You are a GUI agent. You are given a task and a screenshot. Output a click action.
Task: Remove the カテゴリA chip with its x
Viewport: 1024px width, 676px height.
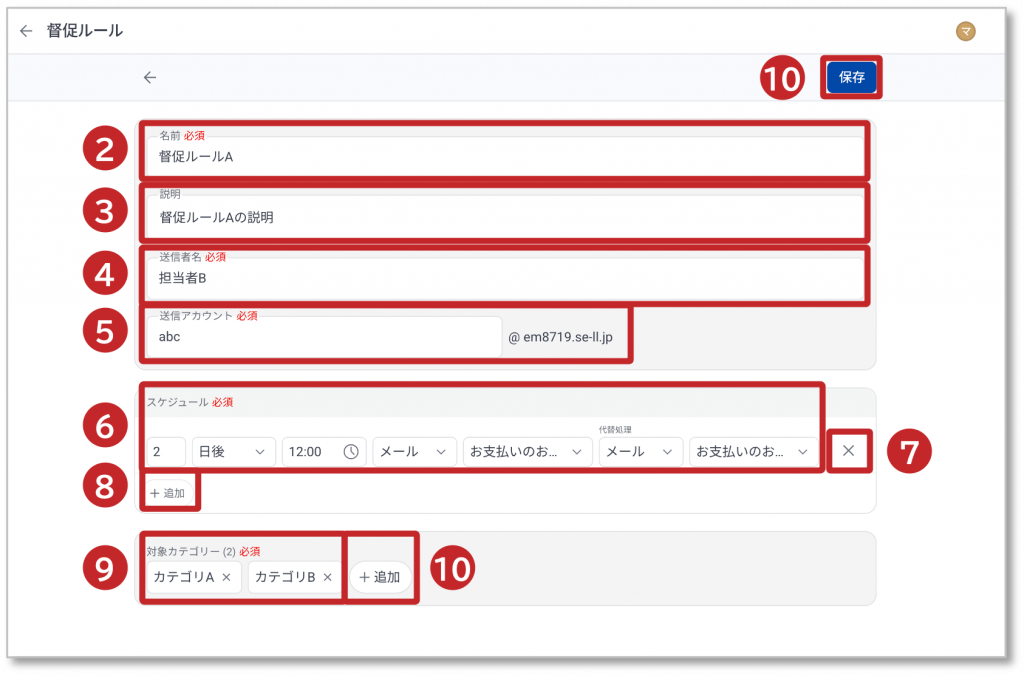pos(226,577)
